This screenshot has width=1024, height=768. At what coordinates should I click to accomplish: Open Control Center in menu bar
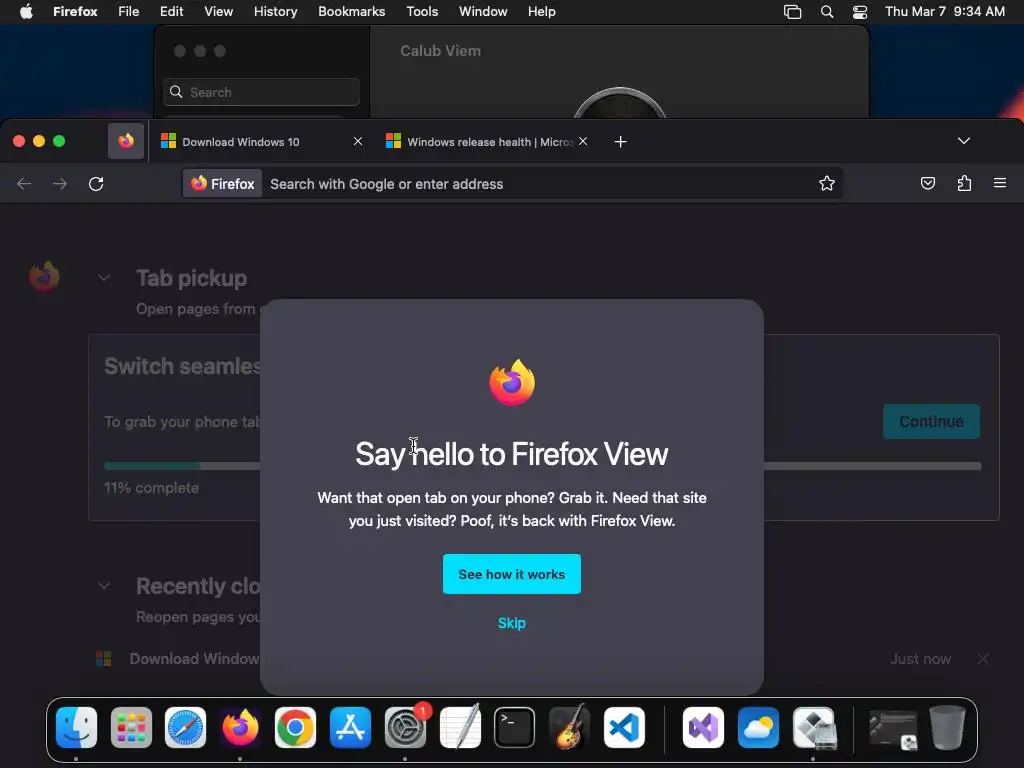(860, 12)
